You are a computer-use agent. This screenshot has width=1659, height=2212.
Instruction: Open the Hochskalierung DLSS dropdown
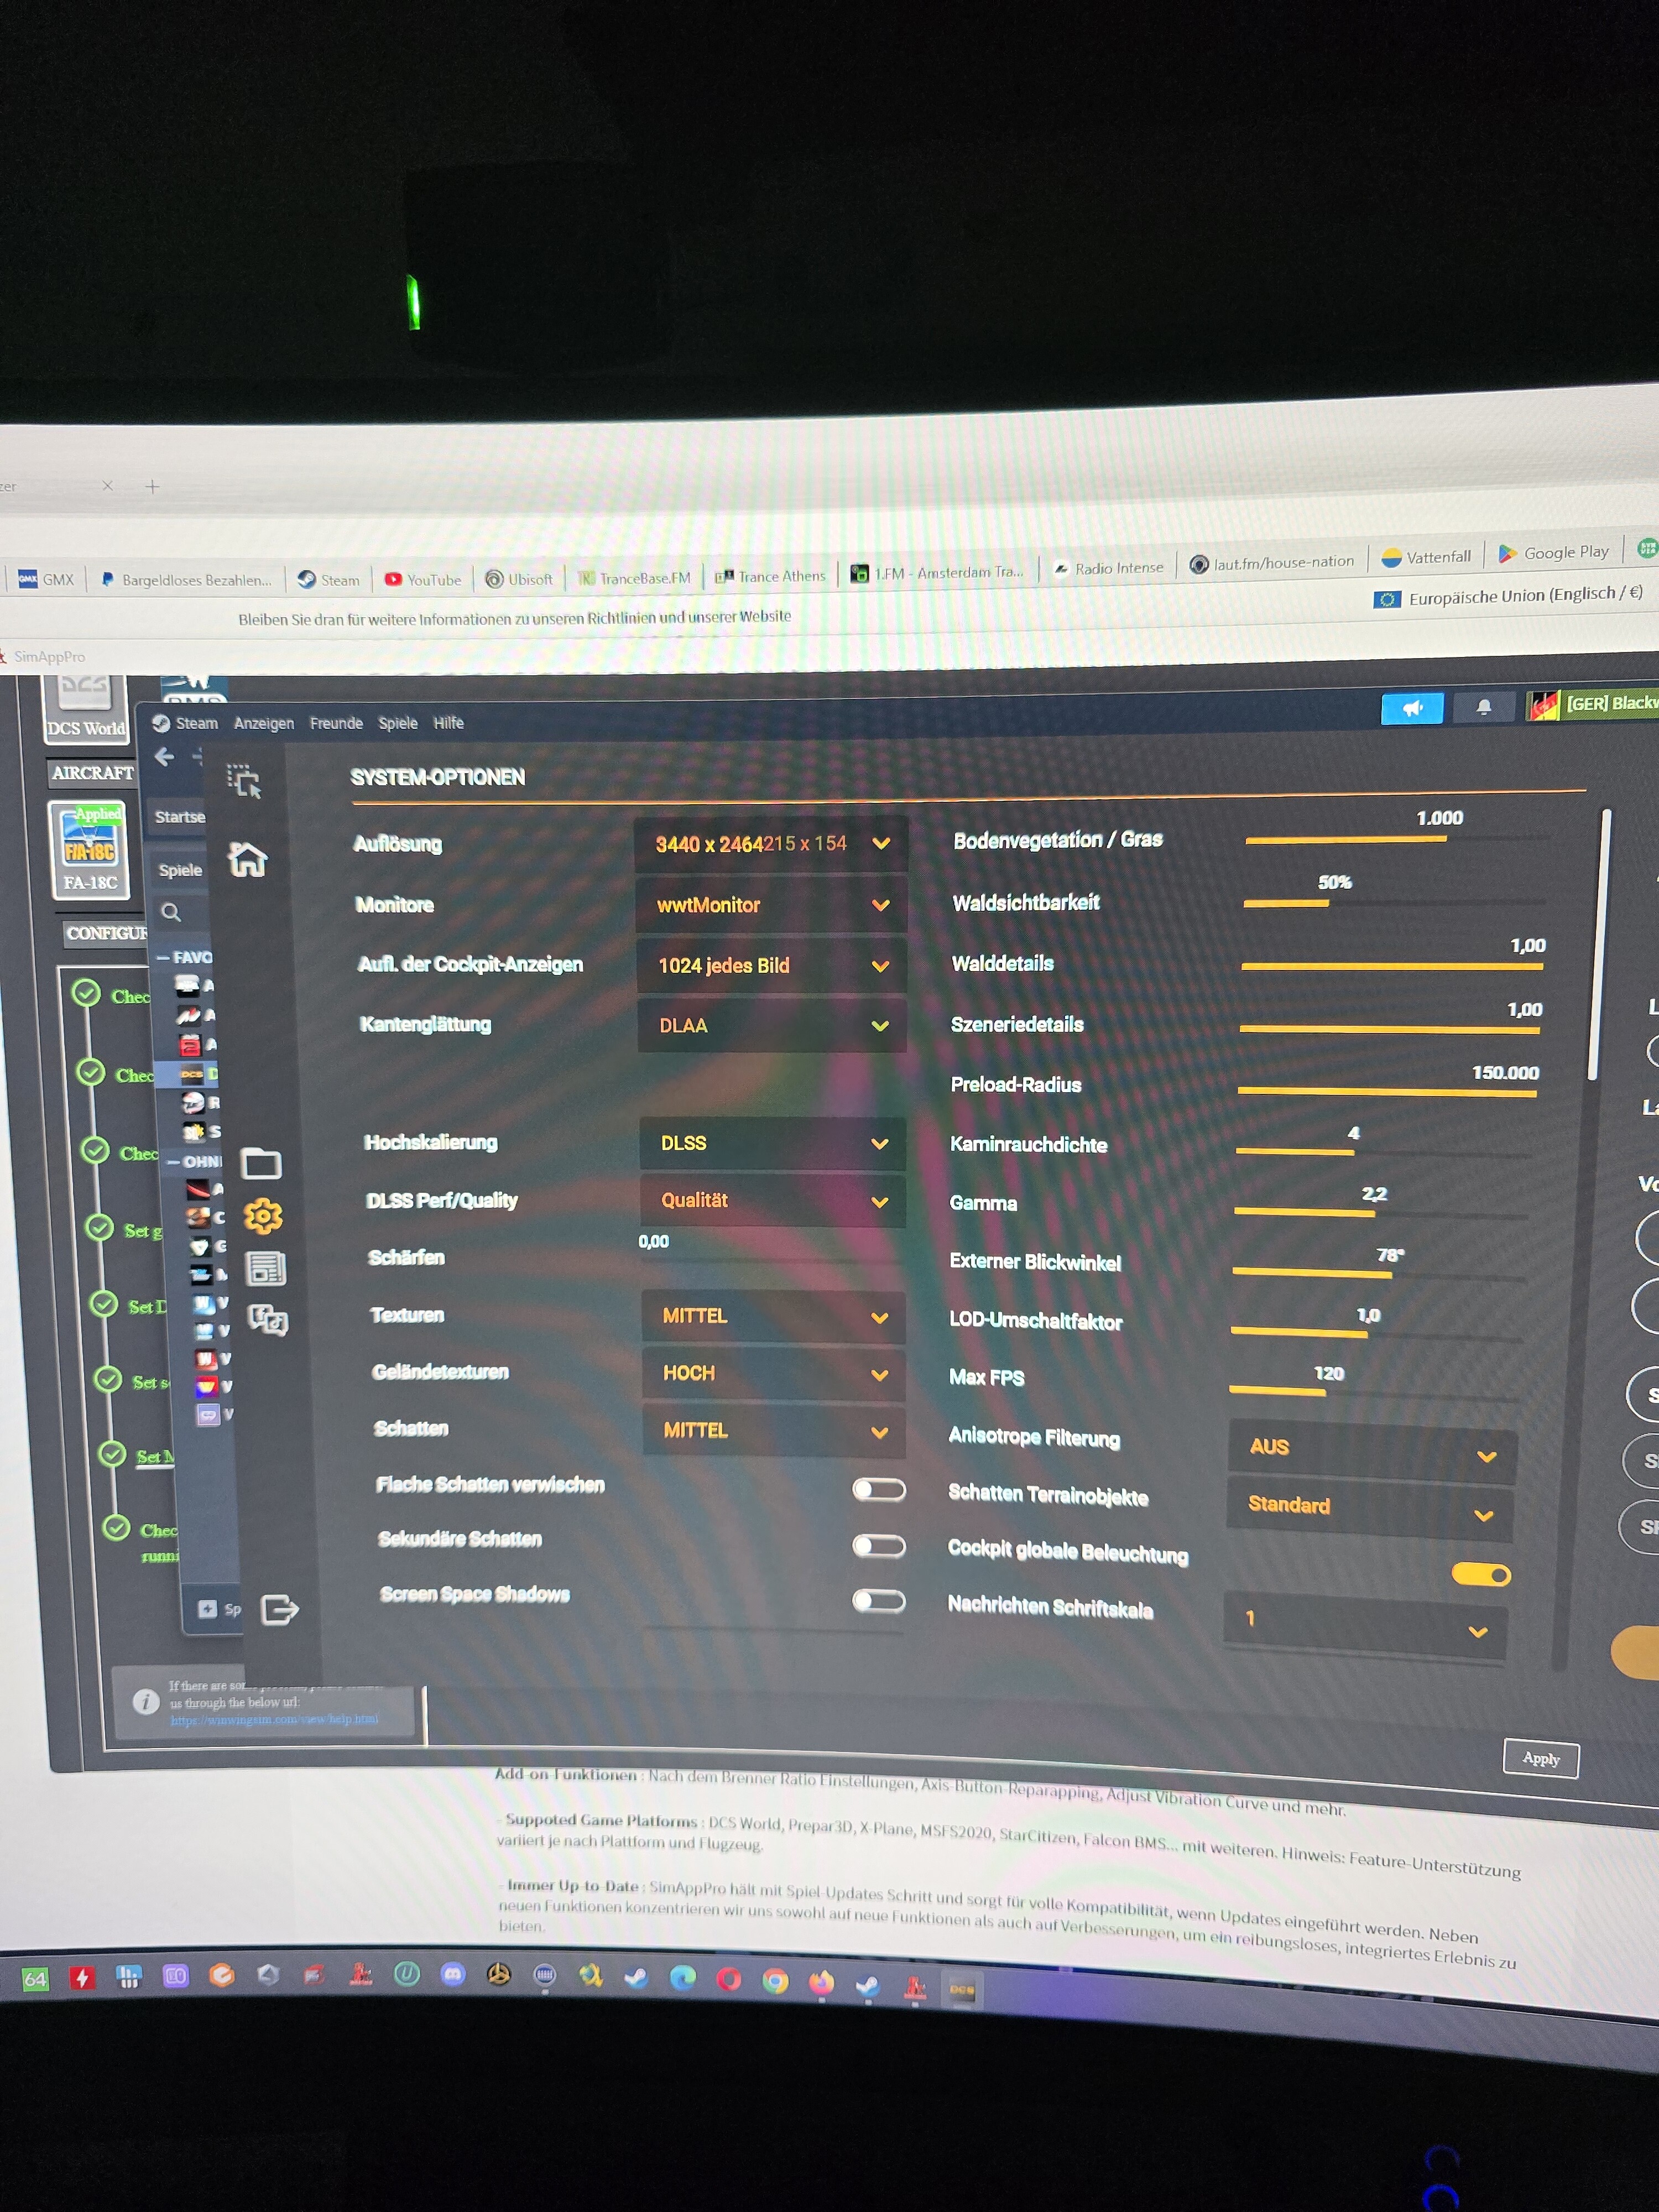point(773,1143)
